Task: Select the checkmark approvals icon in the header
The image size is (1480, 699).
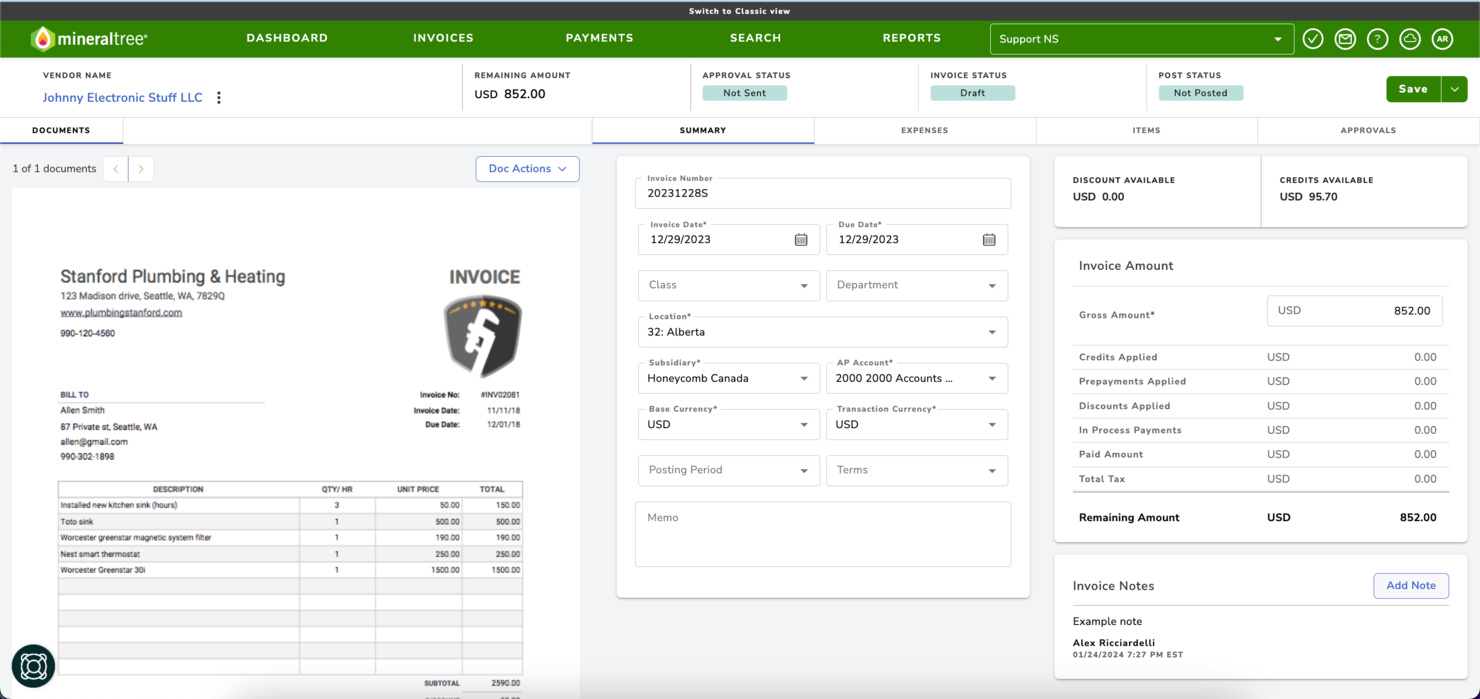Action: [1313, 38]
